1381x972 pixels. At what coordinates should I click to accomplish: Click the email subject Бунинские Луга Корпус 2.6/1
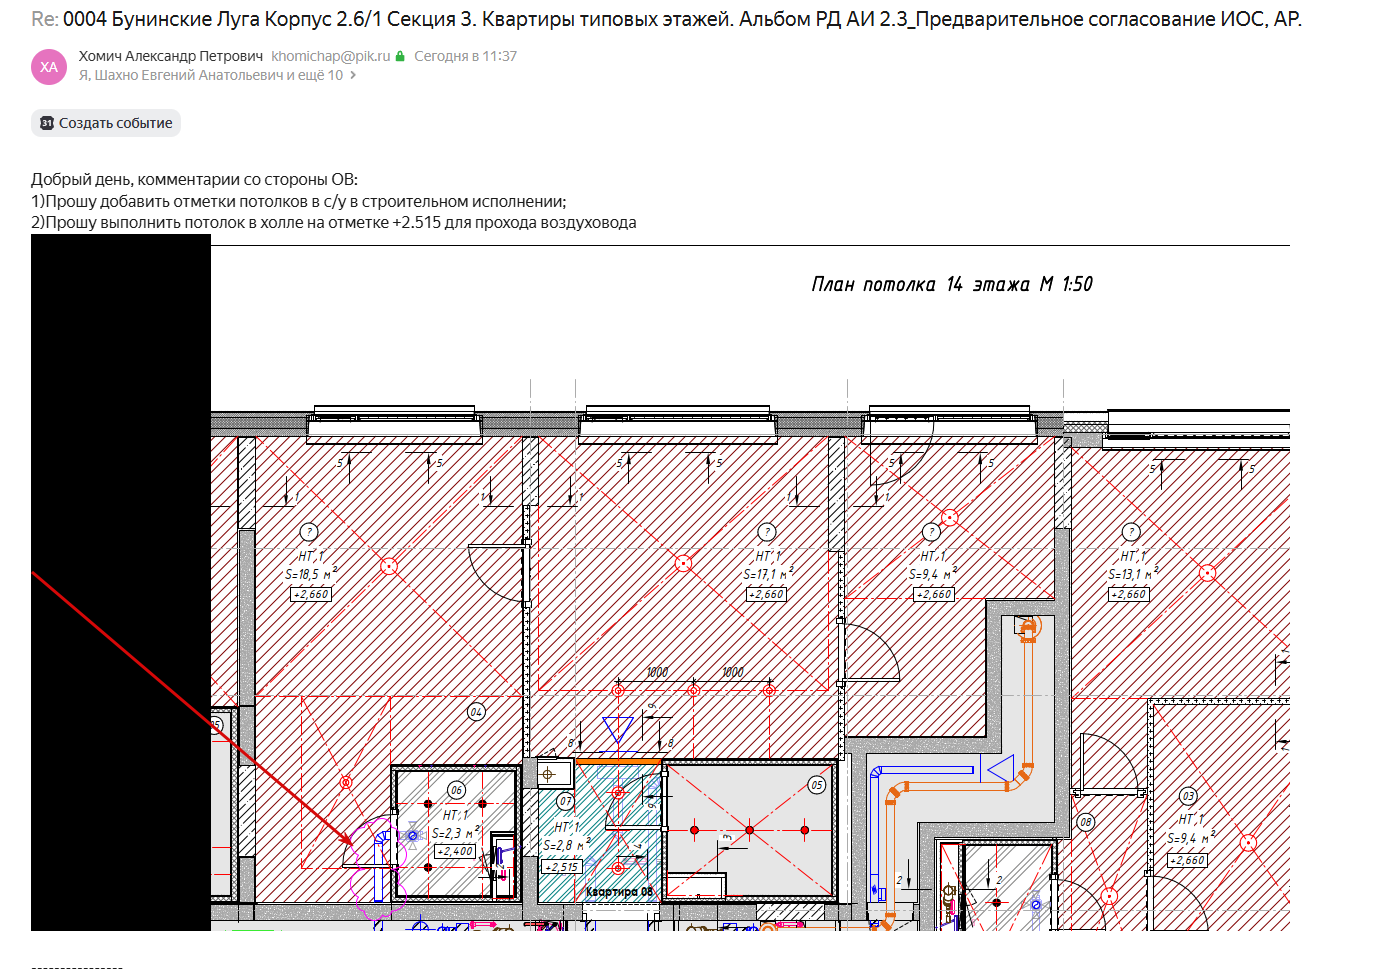point(682,19)
